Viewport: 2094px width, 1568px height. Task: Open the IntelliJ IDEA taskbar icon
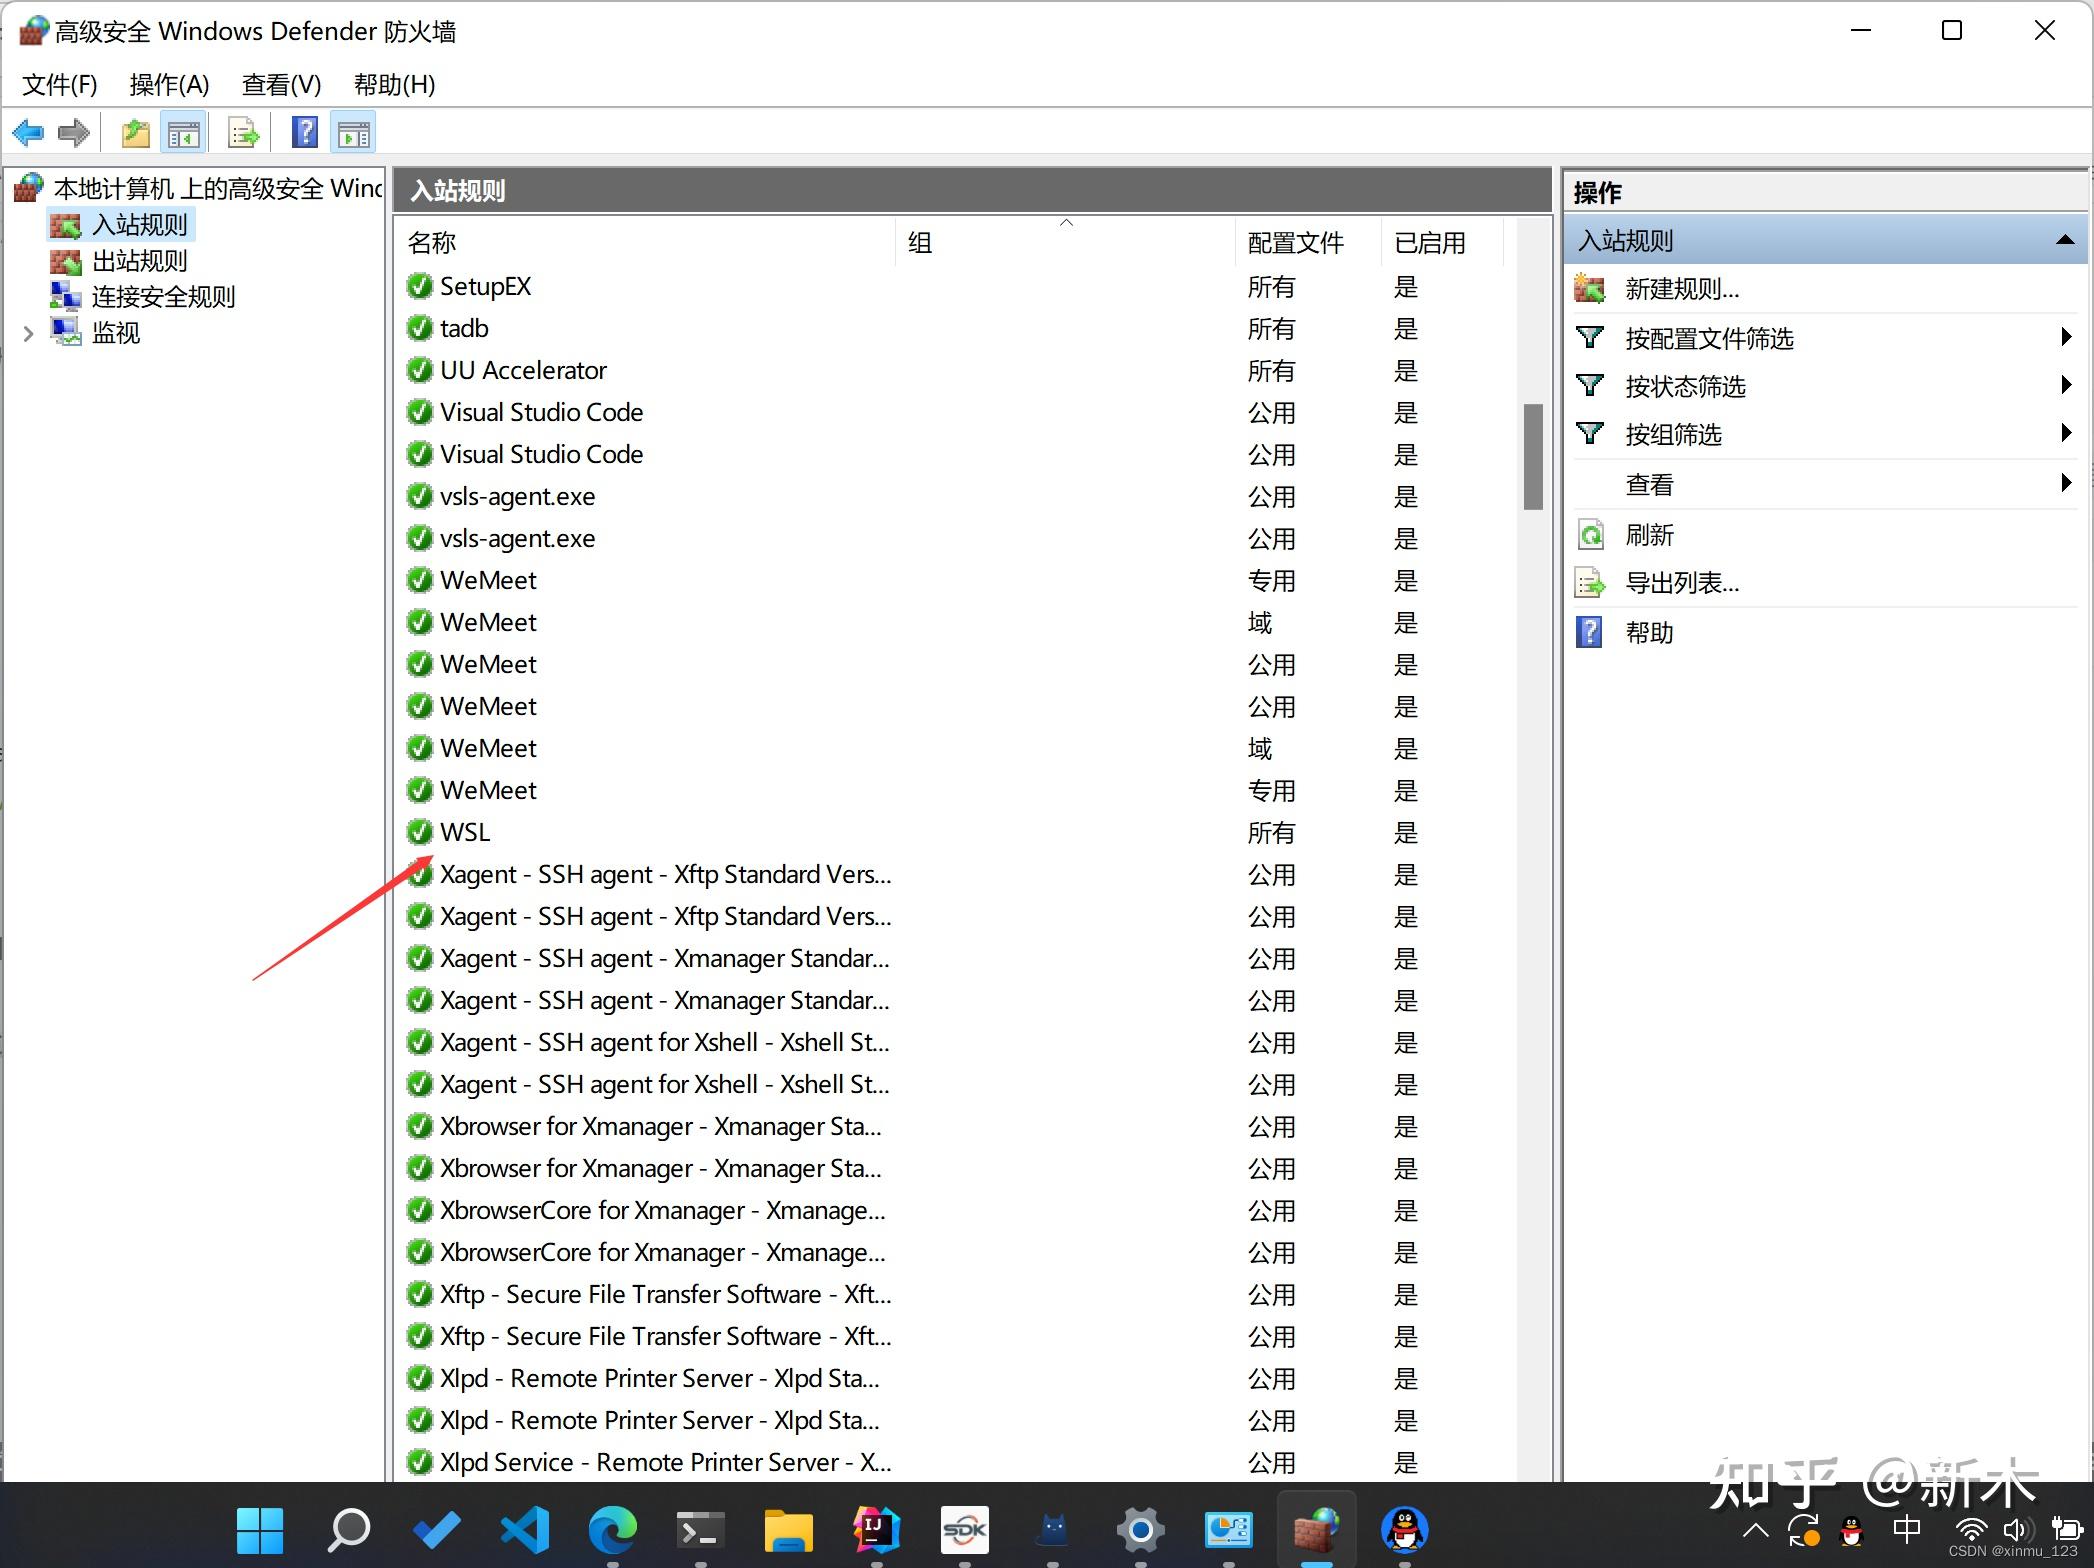click(877, 1529)
